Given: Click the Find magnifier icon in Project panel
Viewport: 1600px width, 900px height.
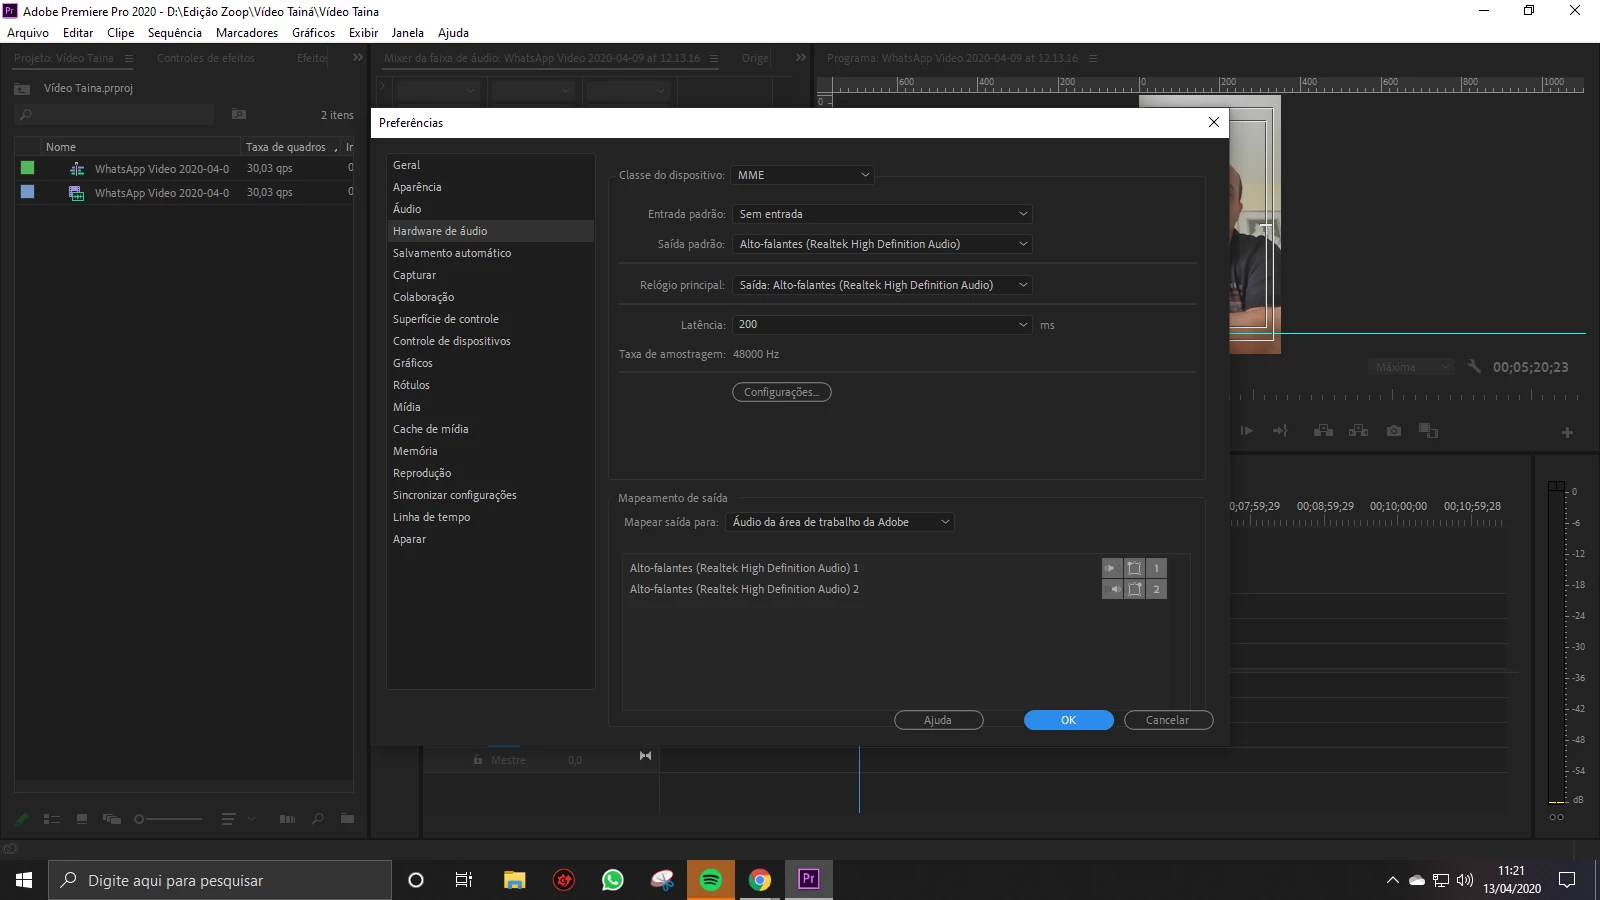Looking at the screenshot, I should [318, 819].
